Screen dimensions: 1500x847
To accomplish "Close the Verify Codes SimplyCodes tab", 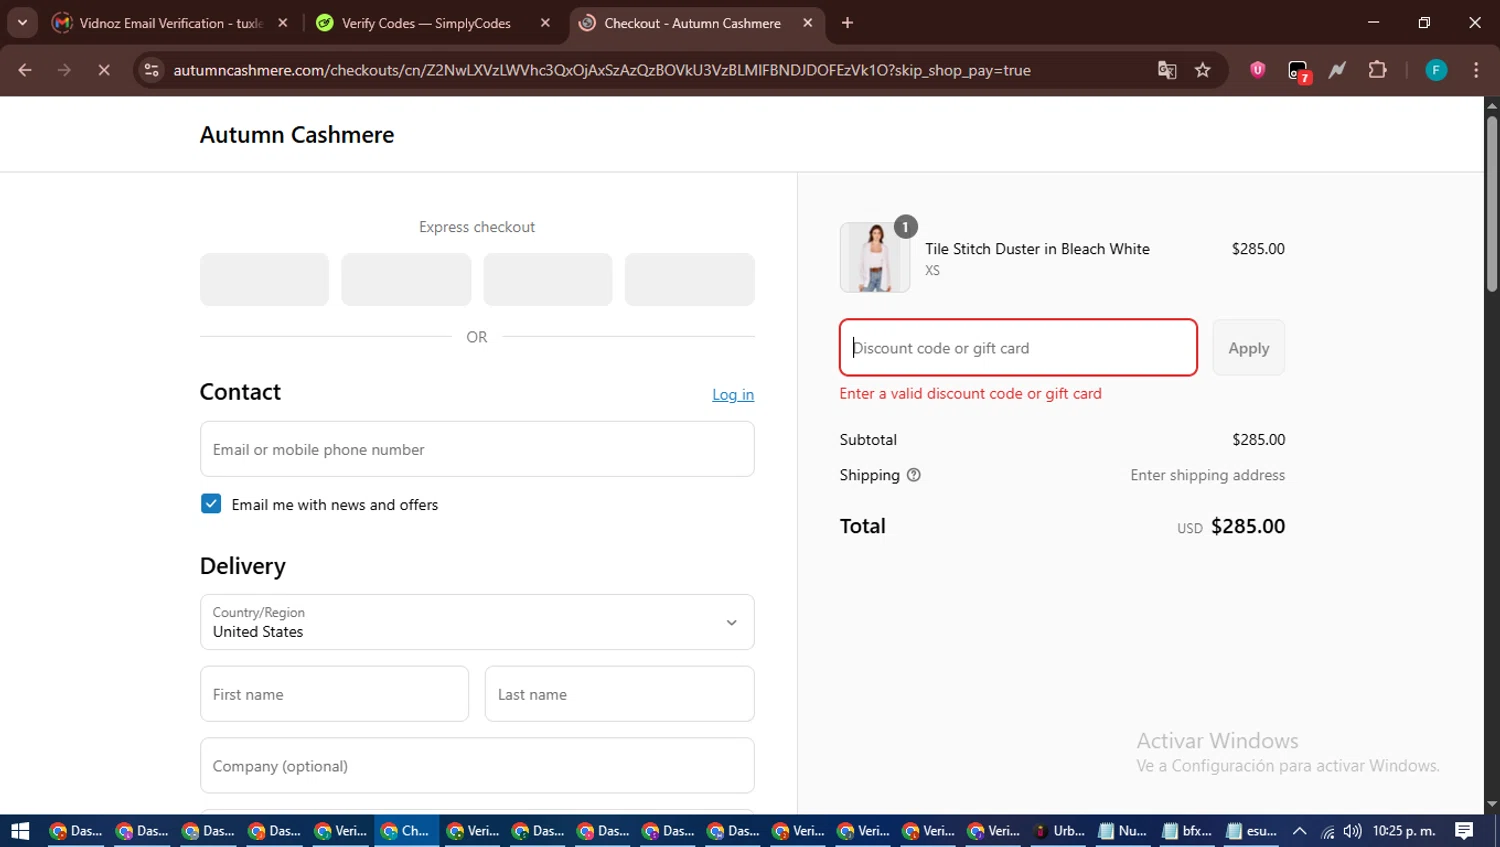I will point(545,22).
